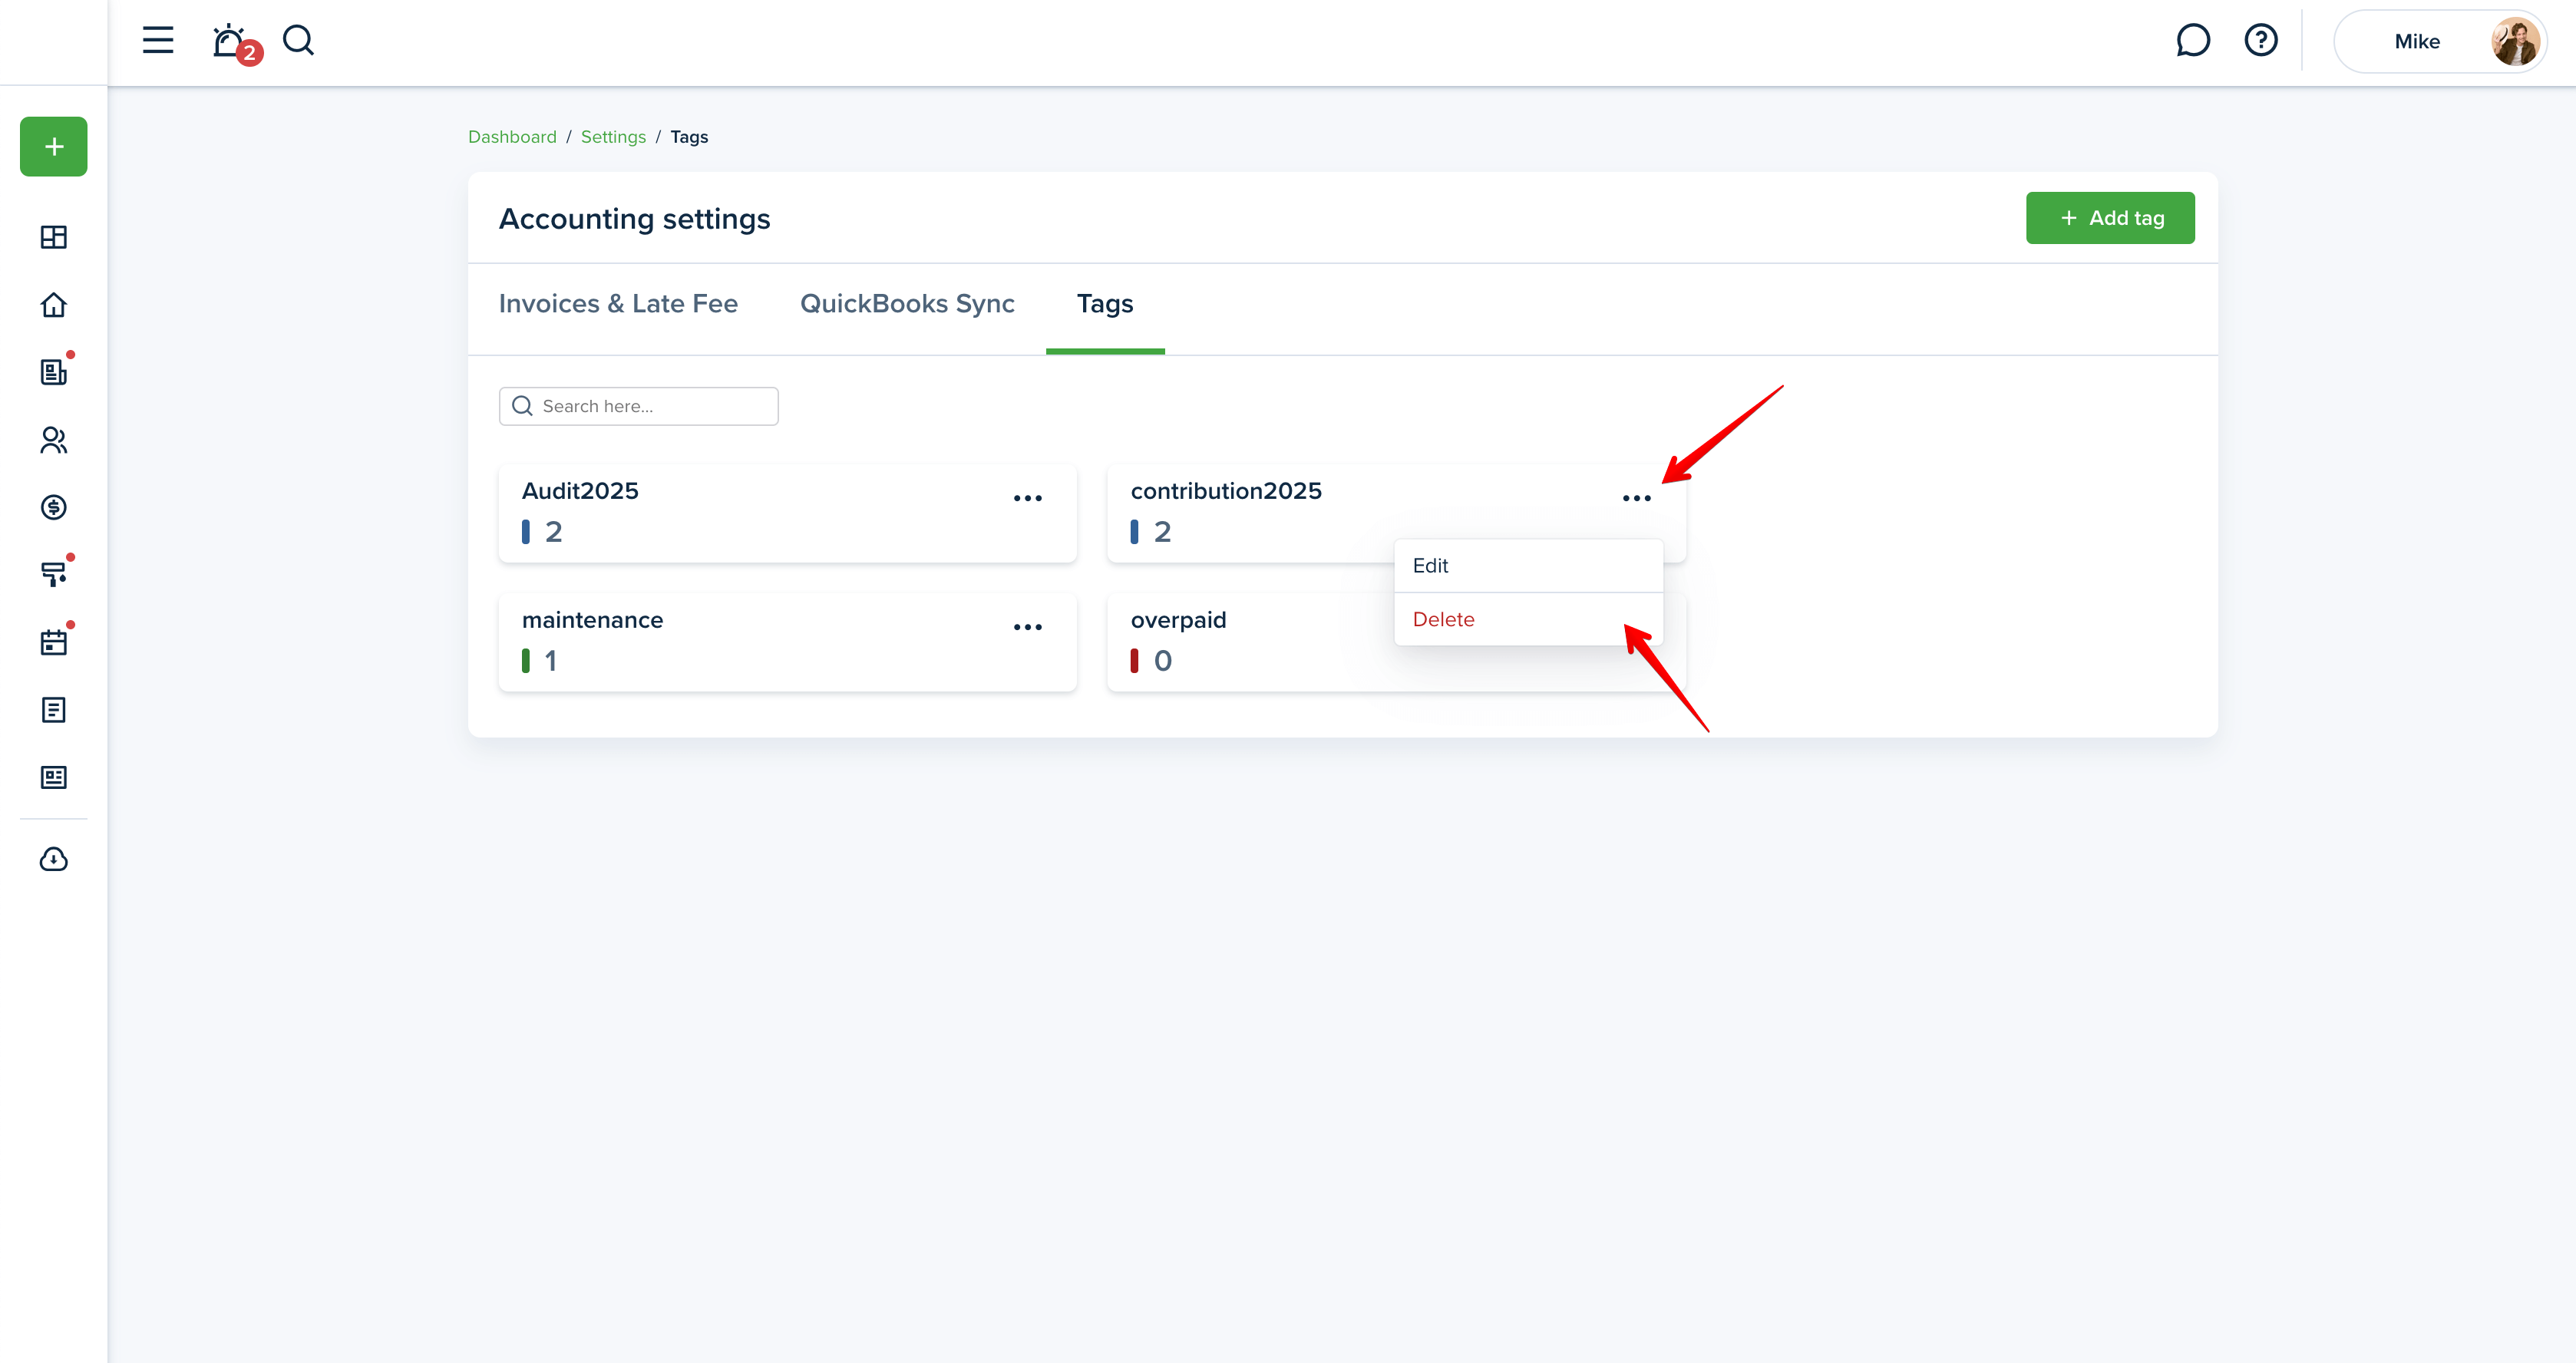Choose Delete from the tag context menu
The image size is (2576, 1363).
click(x=1528, y=619)
